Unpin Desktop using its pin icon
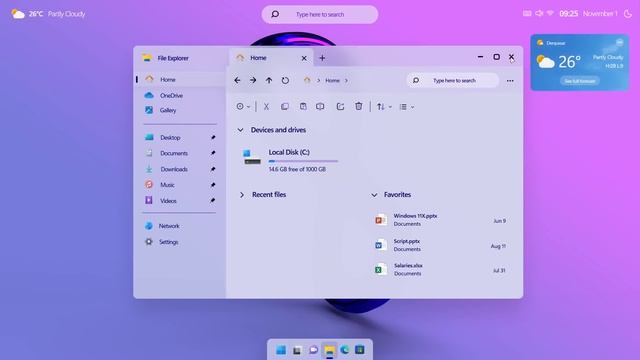 (x=213, y=138)
